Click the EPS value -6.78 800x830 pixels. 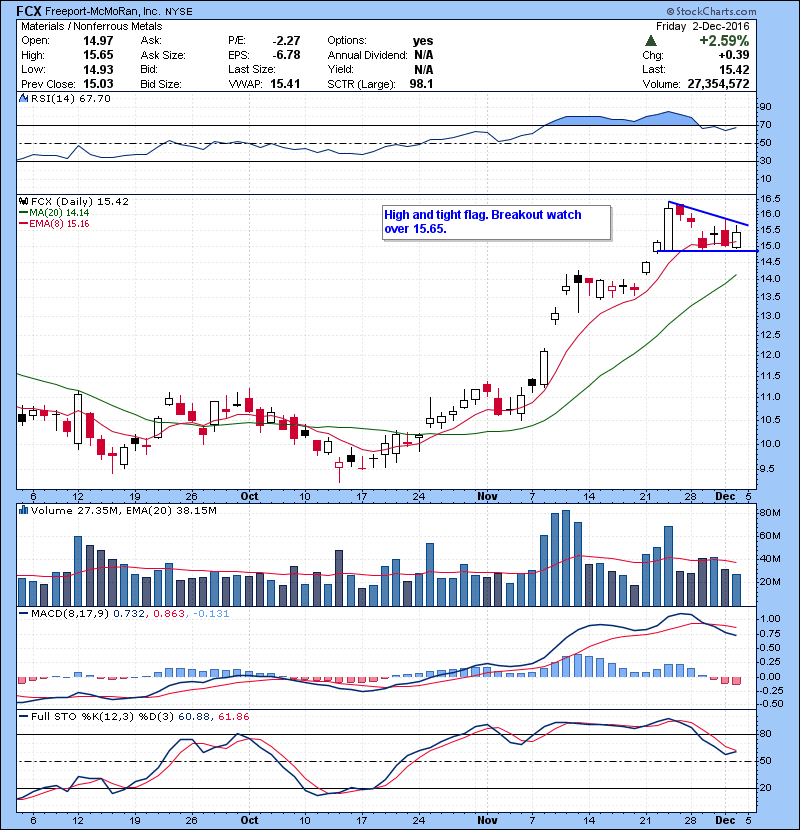286,55
